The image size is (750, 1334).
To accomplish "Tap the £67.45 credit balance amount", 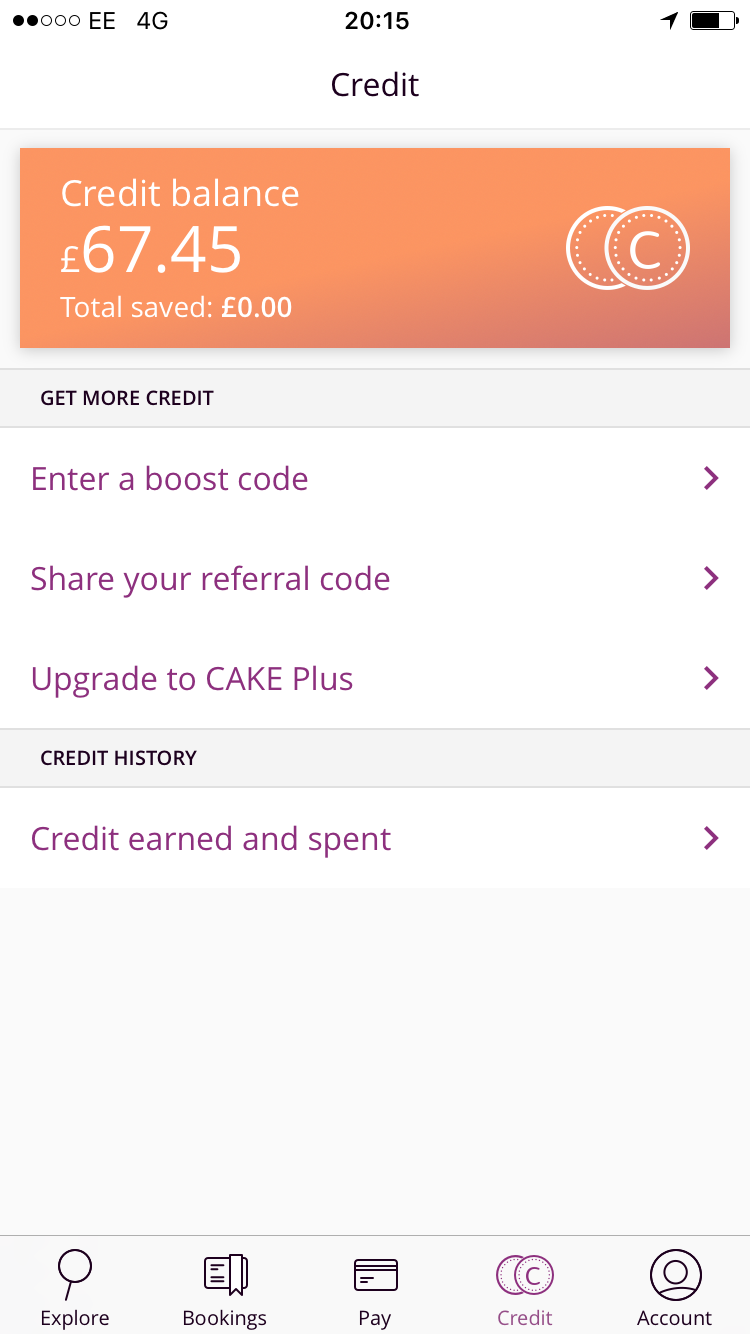I will (152, 250).
